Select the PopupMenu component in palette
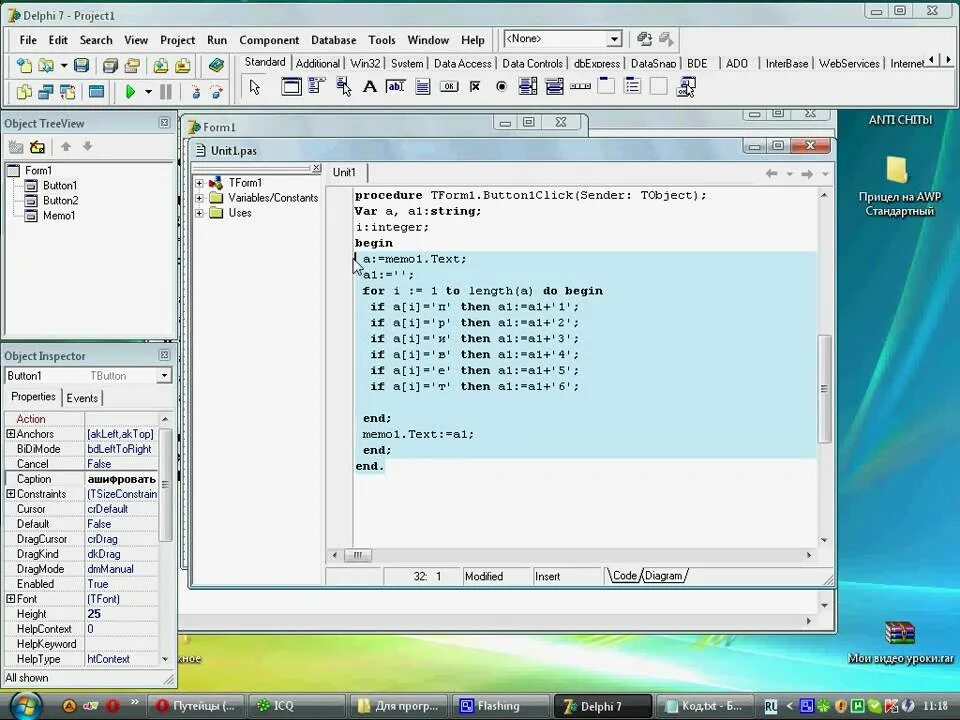The height and width of the screenshot is (720, 960). coord(343,86)
